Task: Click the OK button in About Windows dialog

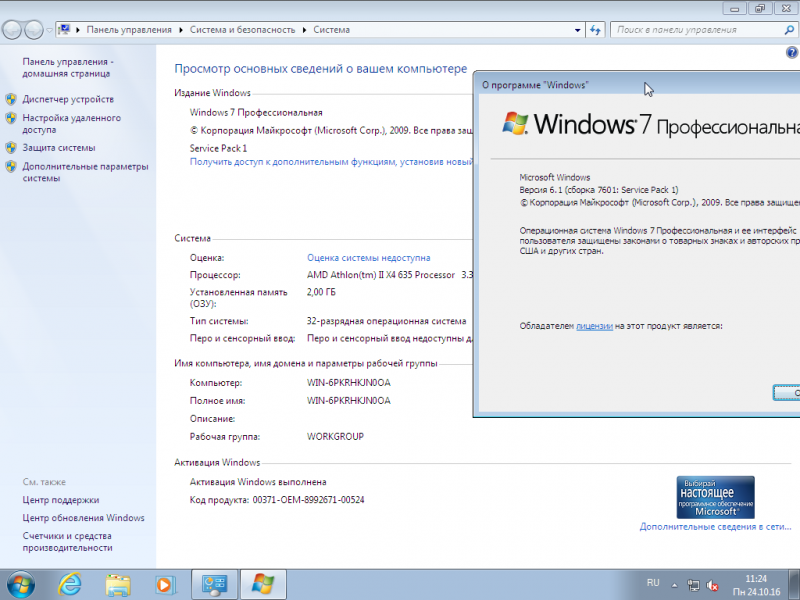Action: click(x=787, y=392)
